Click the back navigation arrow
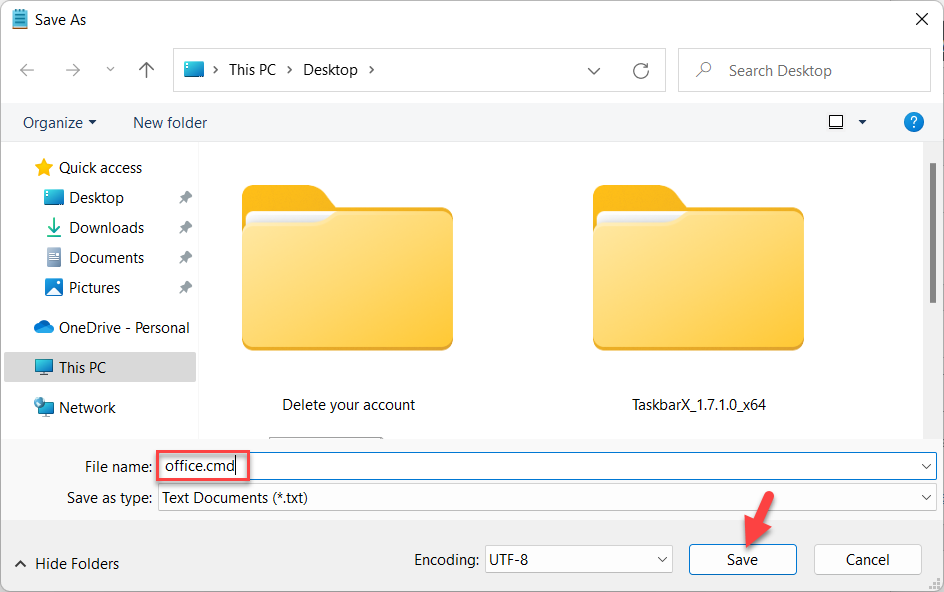The width and height of the screenshot is (944, 592). (27, 69)
